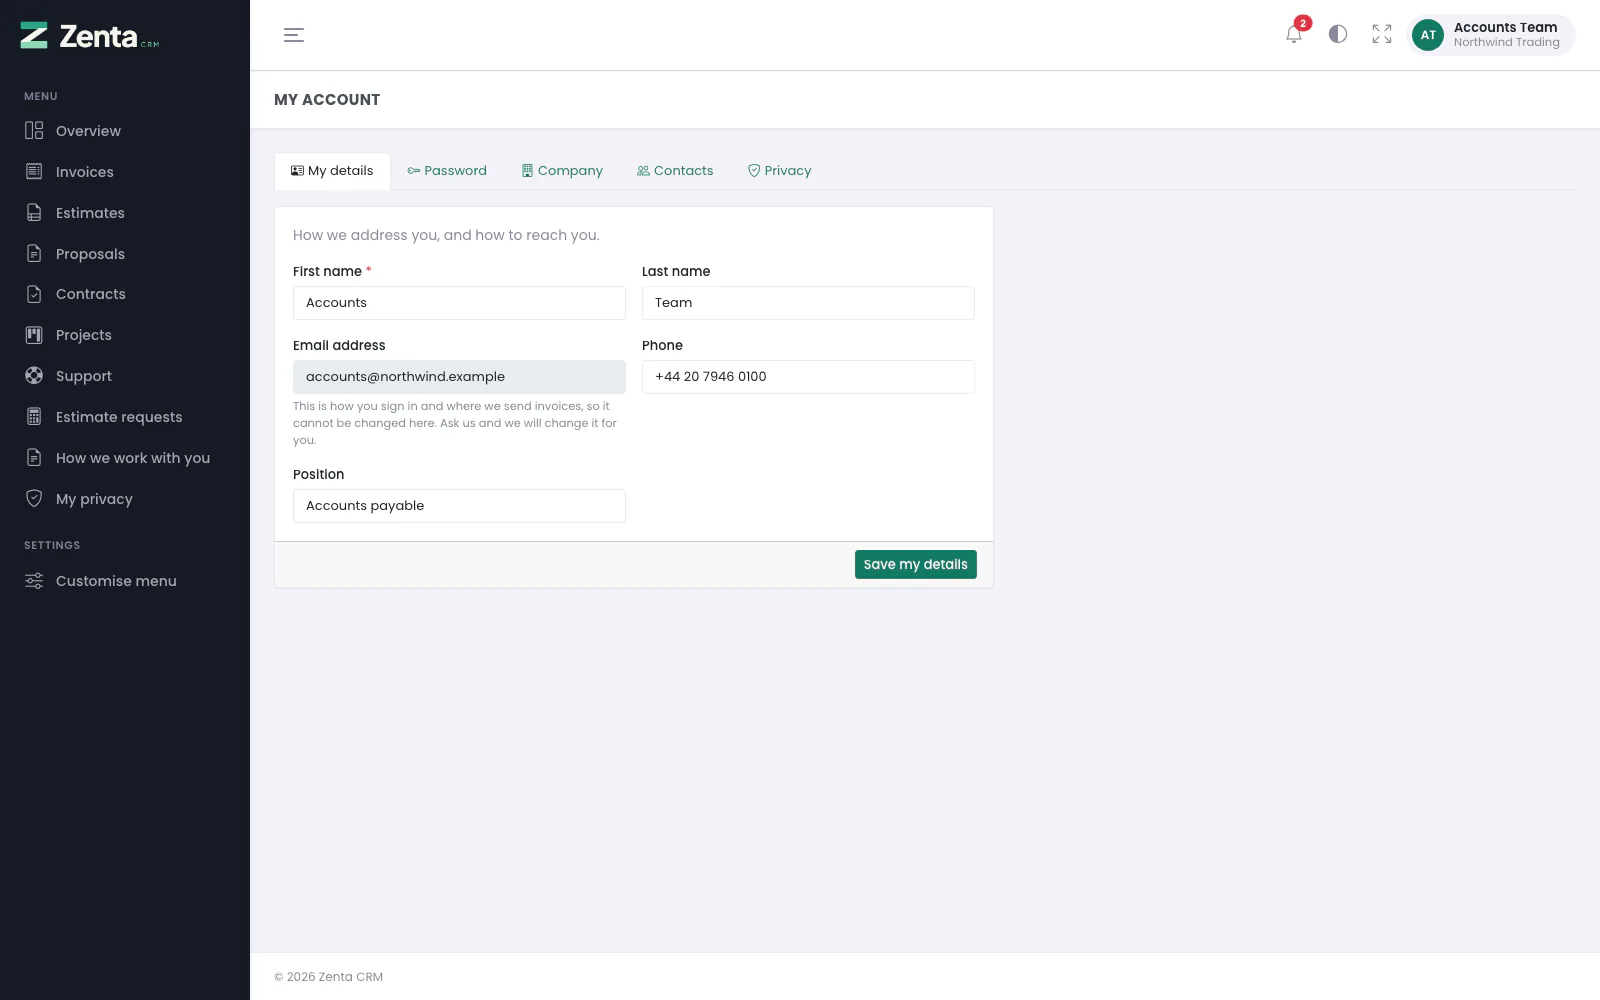Click the Contracts sidebar icon
The image size is (1600, 1000).
click(34, 294)
